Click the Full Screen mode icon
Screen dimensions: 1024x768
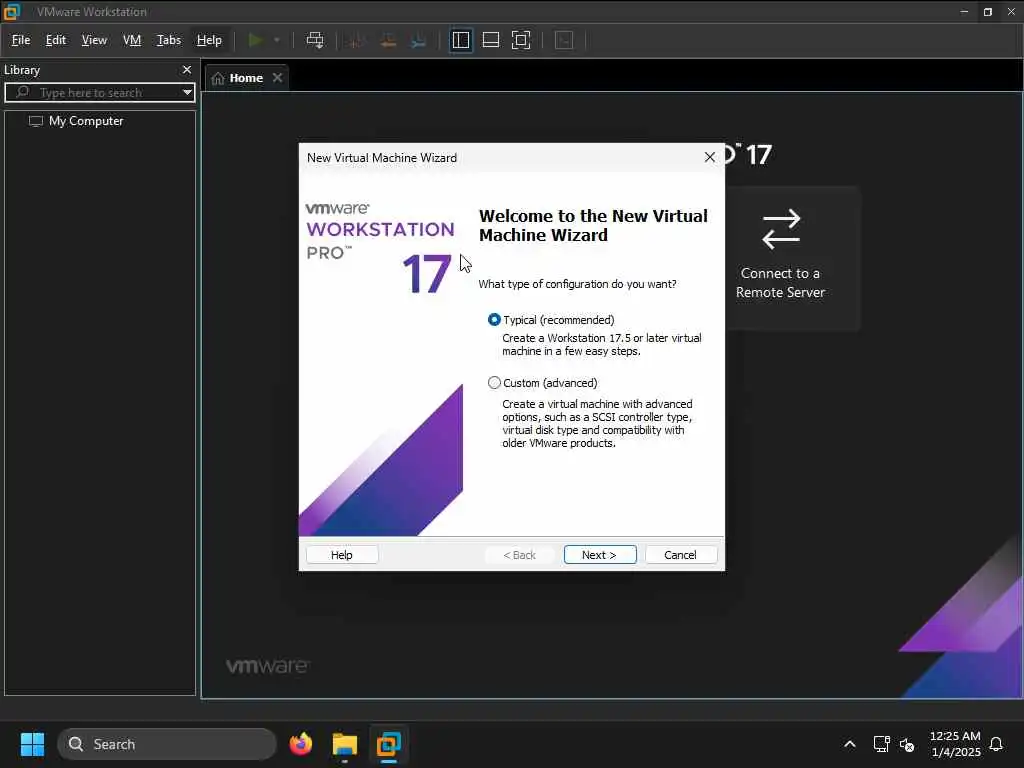point(521,40)
